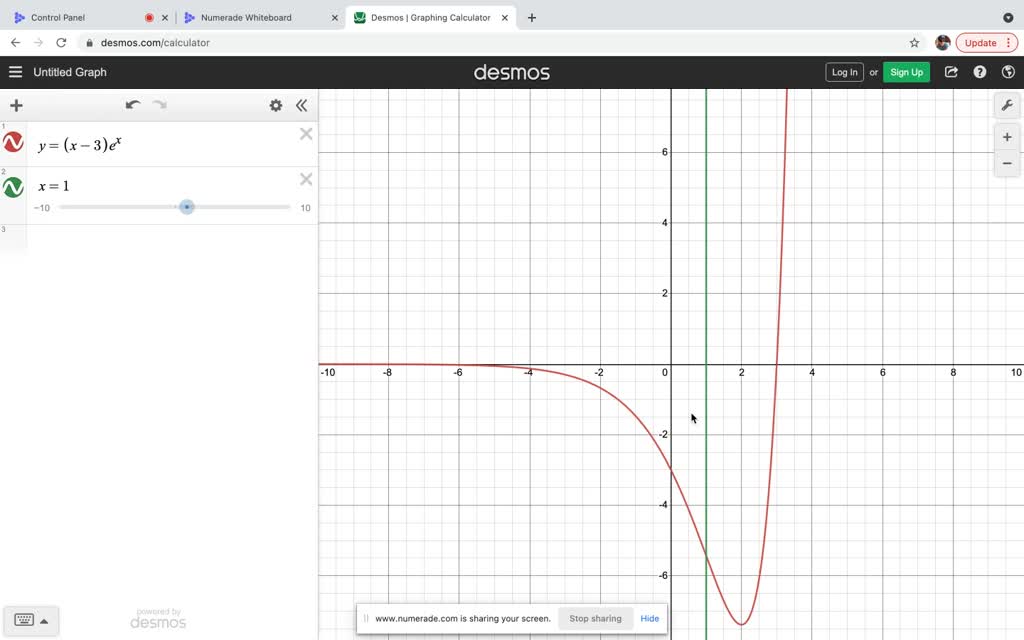Click the undo arrow icon

point(133,104)
